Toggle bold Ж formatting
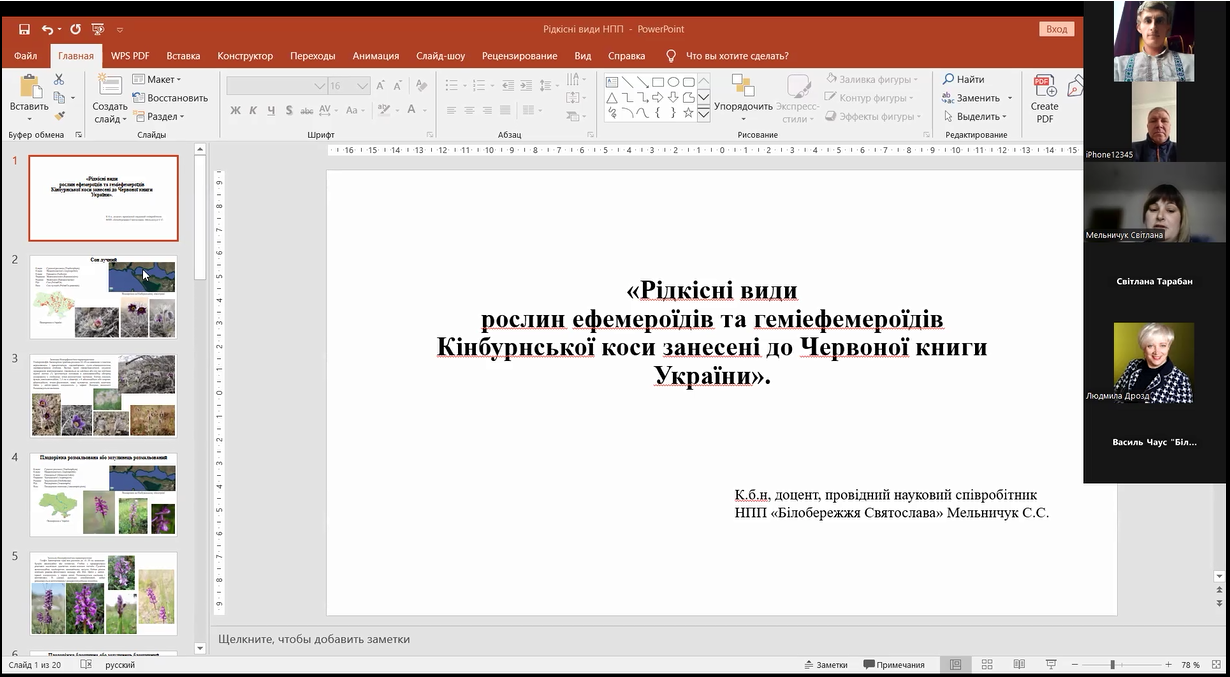Screen dimensions: 1230x677 point(236,110)
